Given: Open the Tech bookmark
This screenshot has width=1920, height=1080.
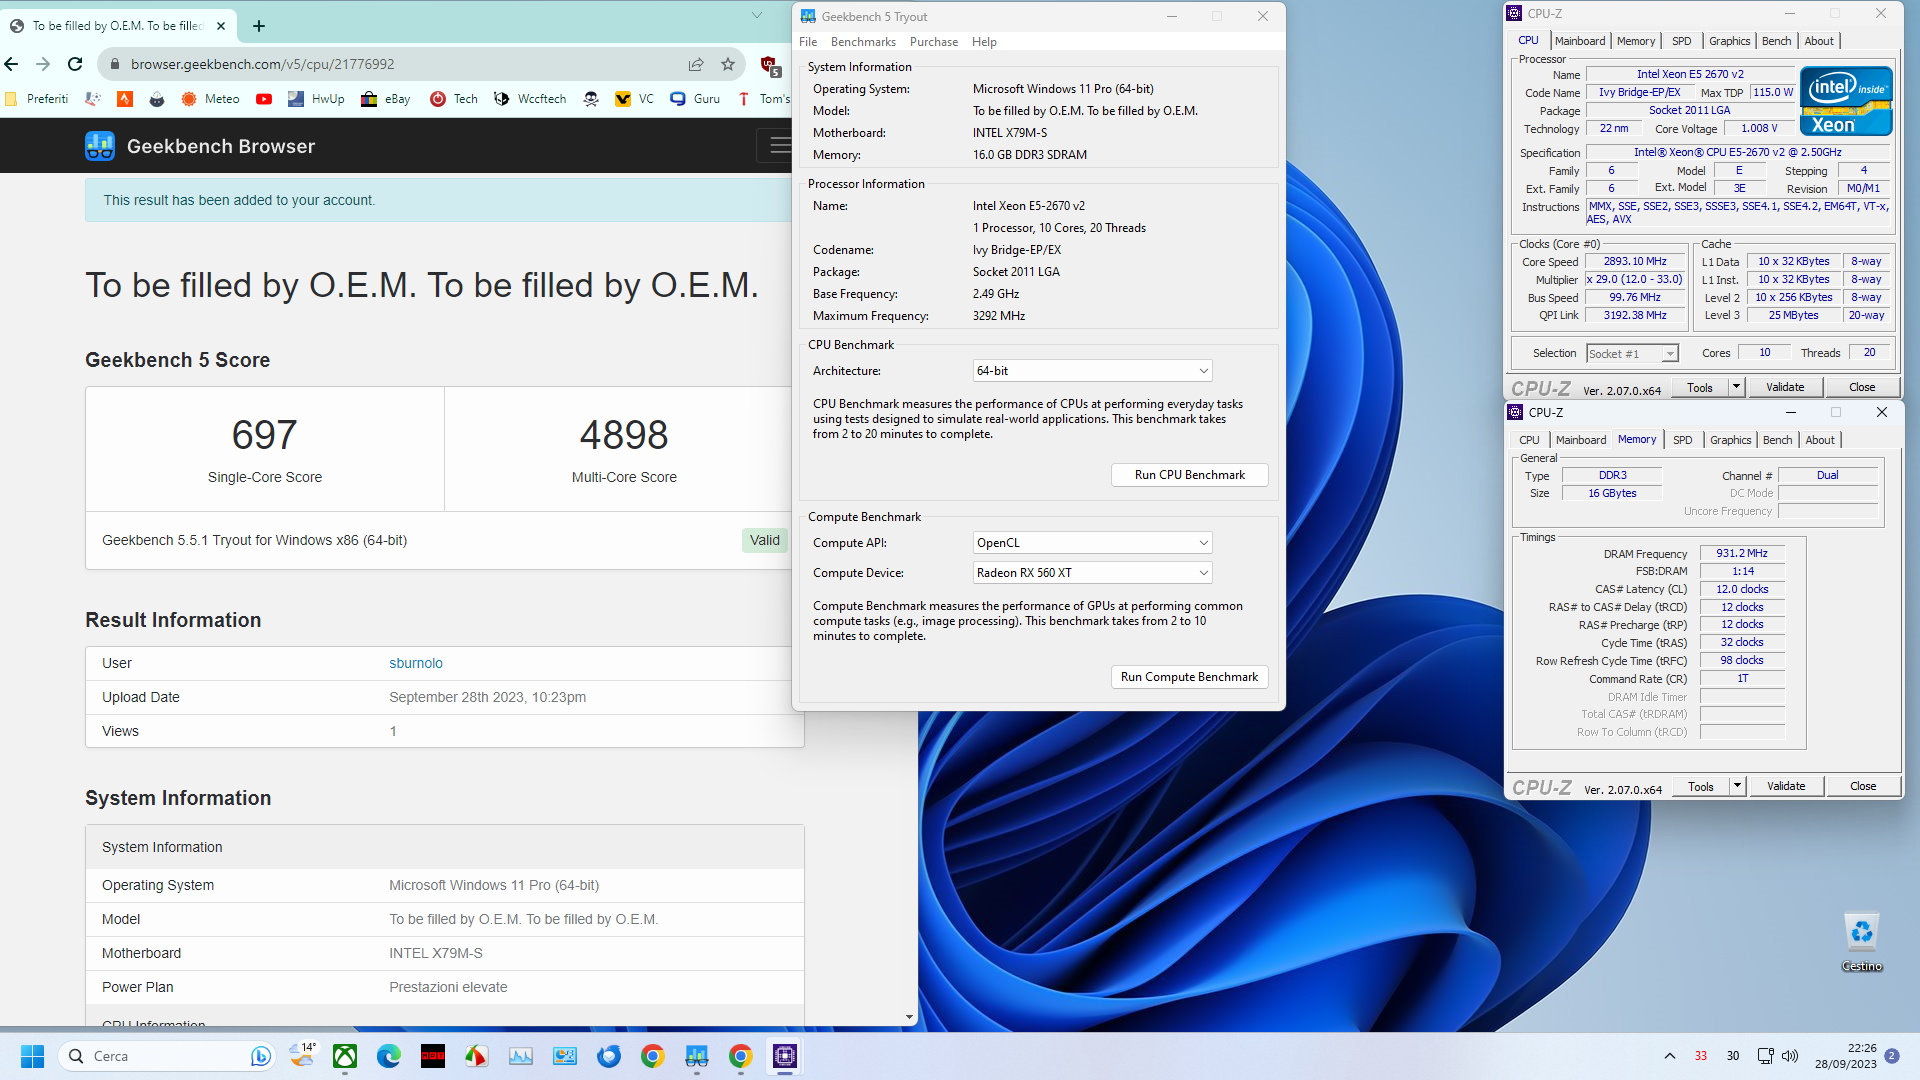Looking at the screenshot, I should (454, 99).
